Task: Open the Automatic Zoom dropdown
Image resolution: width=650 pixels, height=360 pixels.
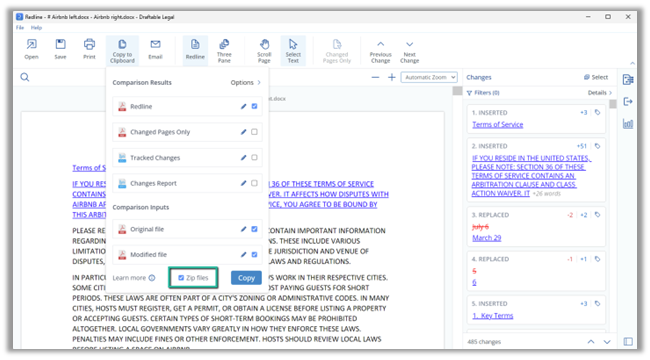Action: coord(429,77)
